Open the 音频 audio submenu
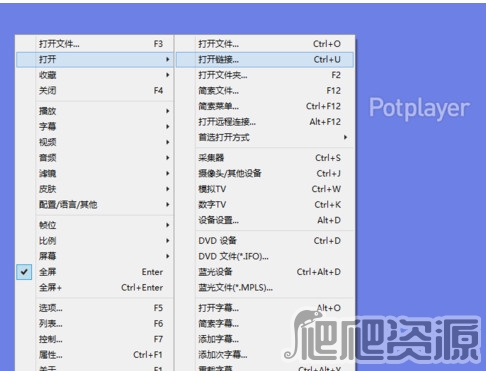The width and height of the screenshot is (486, 371). pyautogui.click(x=95, y=158)
